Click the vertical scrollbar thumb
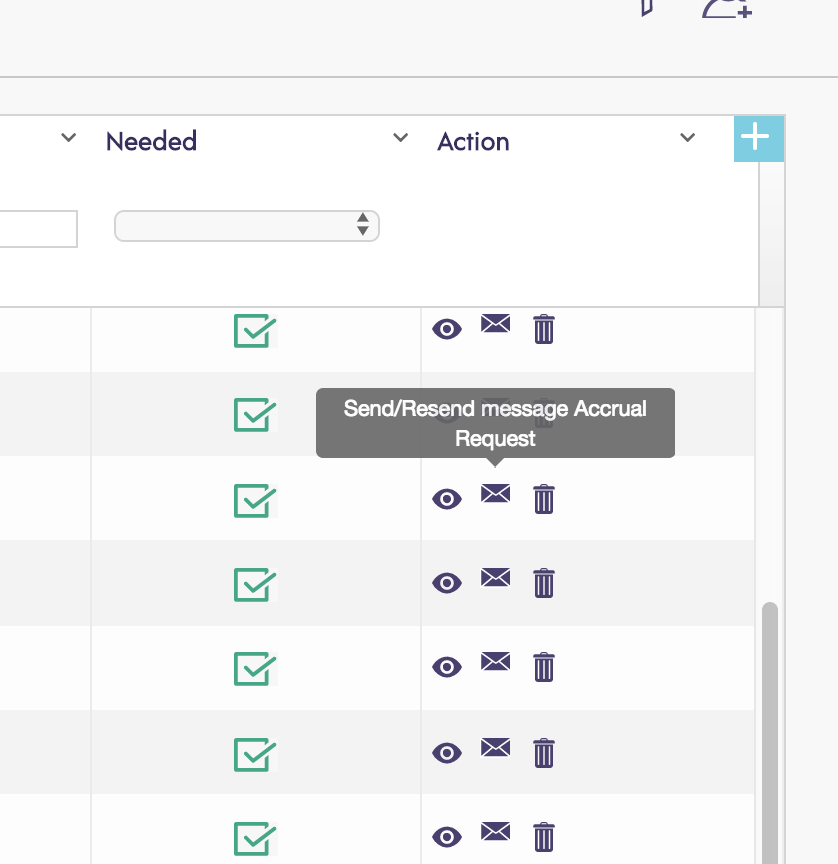The height and width of the screenshot is (864, 838). (769, 730)
